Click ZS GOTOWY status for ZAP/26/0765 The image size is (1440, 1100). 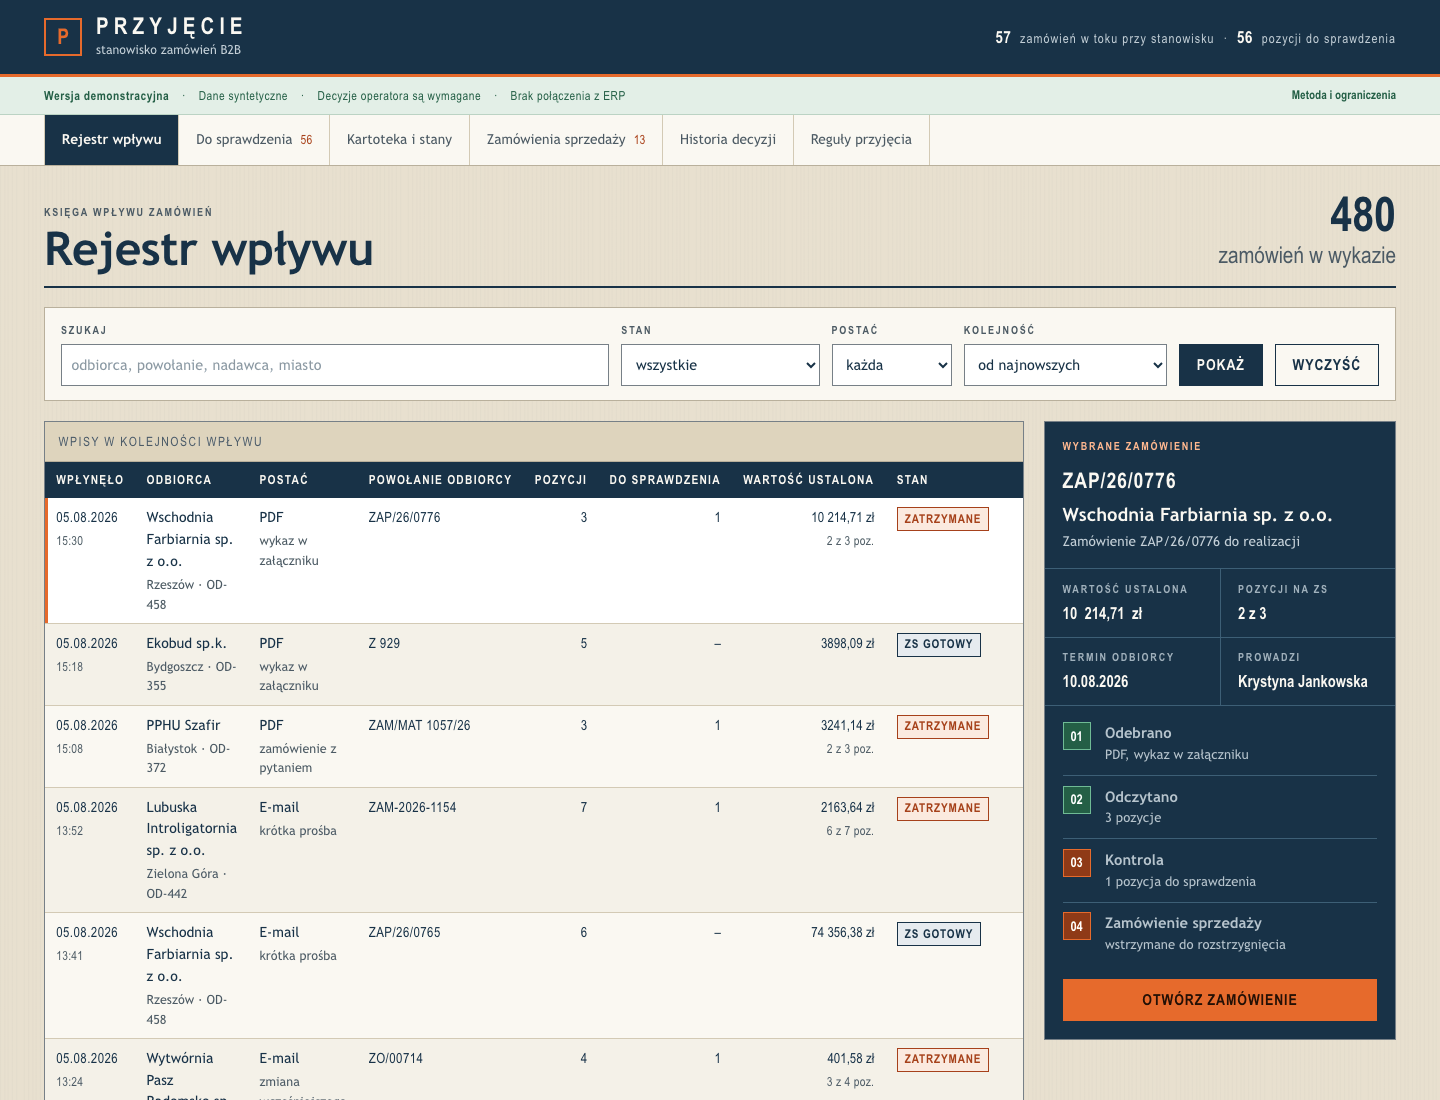pyautogui.click(x=938, y=934)
